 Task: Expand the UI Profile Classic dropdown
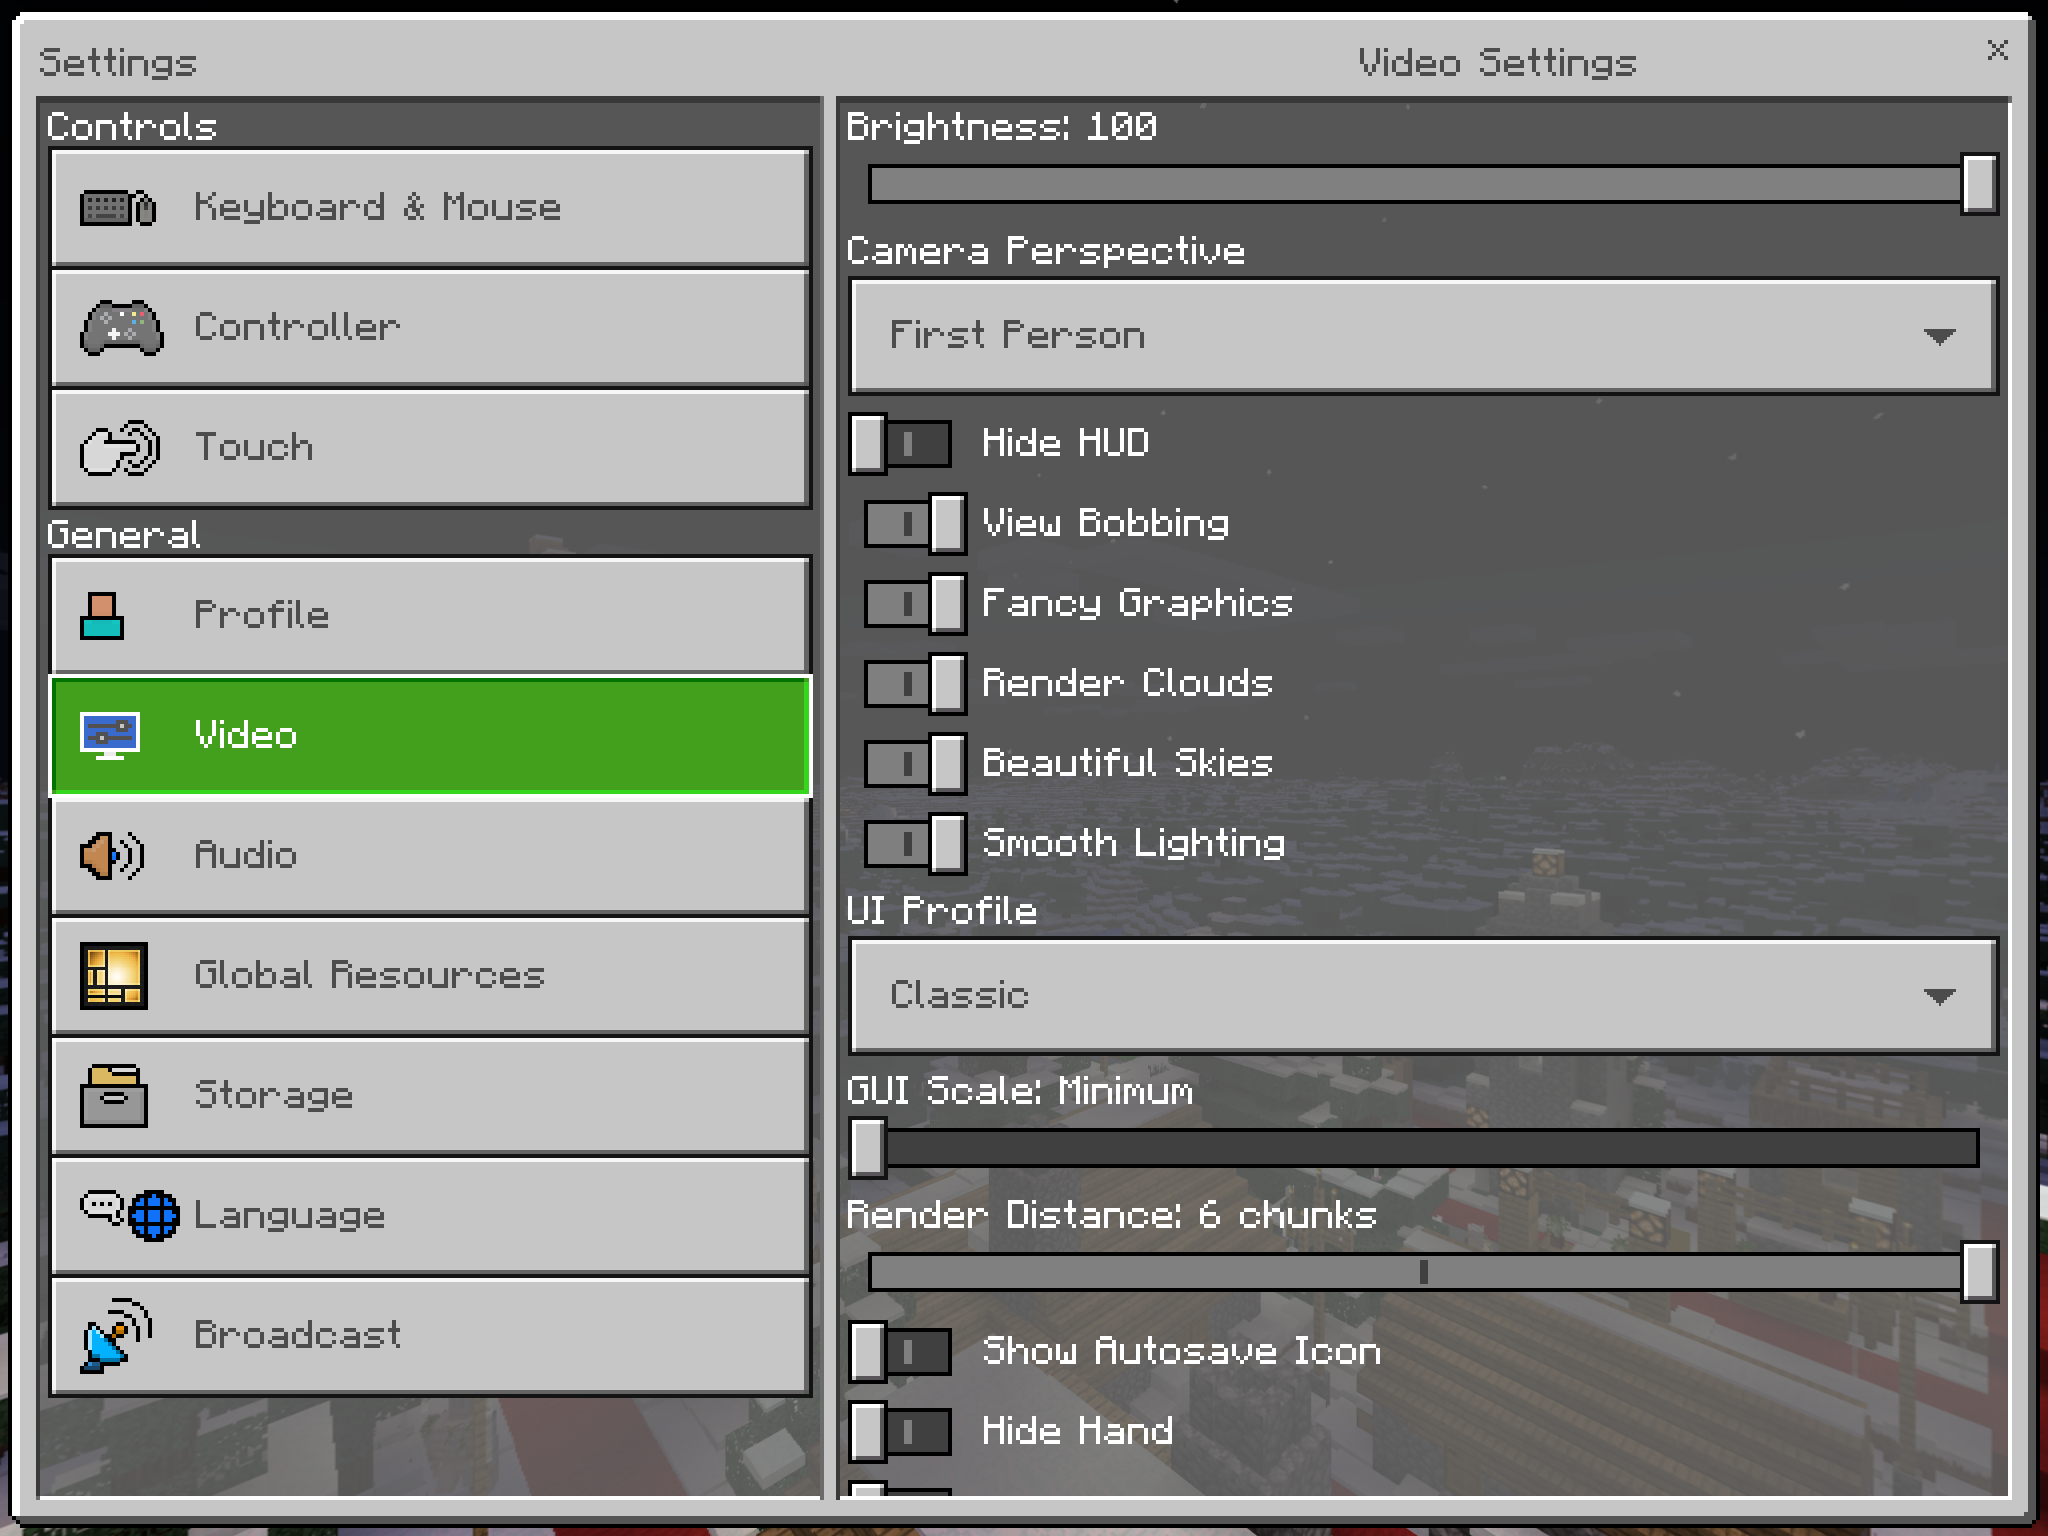pos(1423,996)
